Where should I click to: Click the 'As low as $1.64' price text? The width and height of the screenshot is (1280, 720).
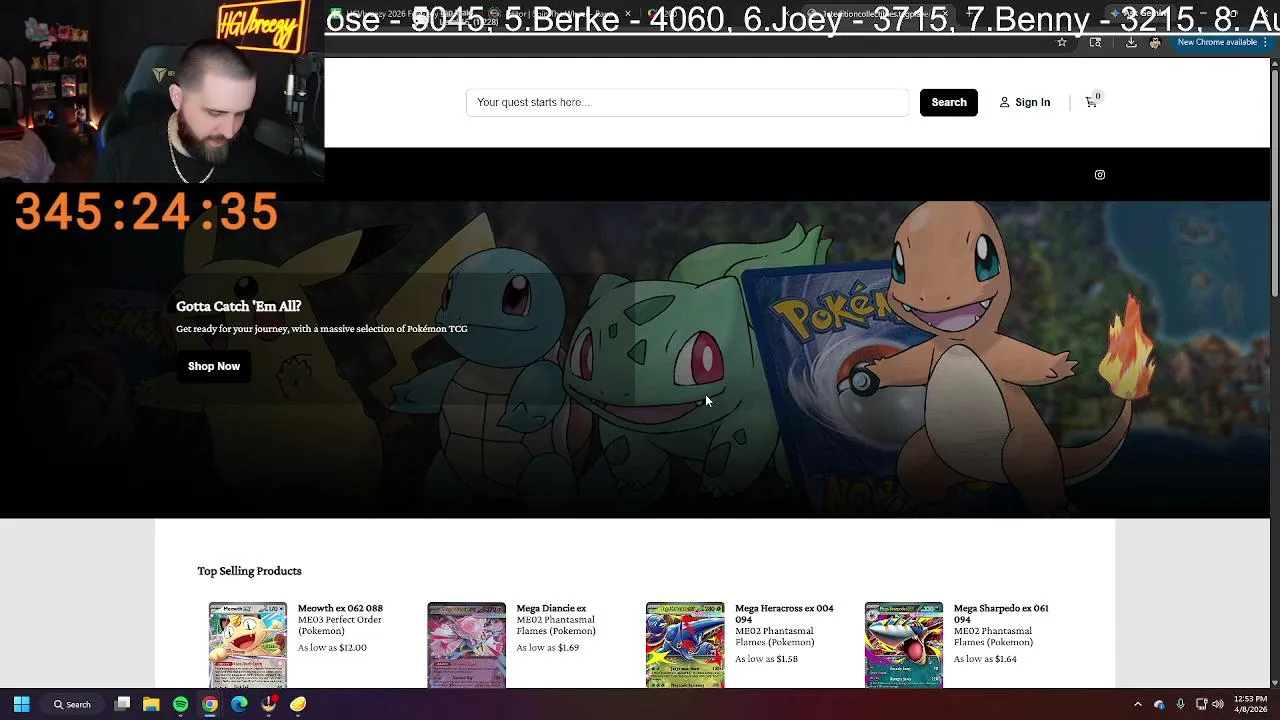point(985,659)
